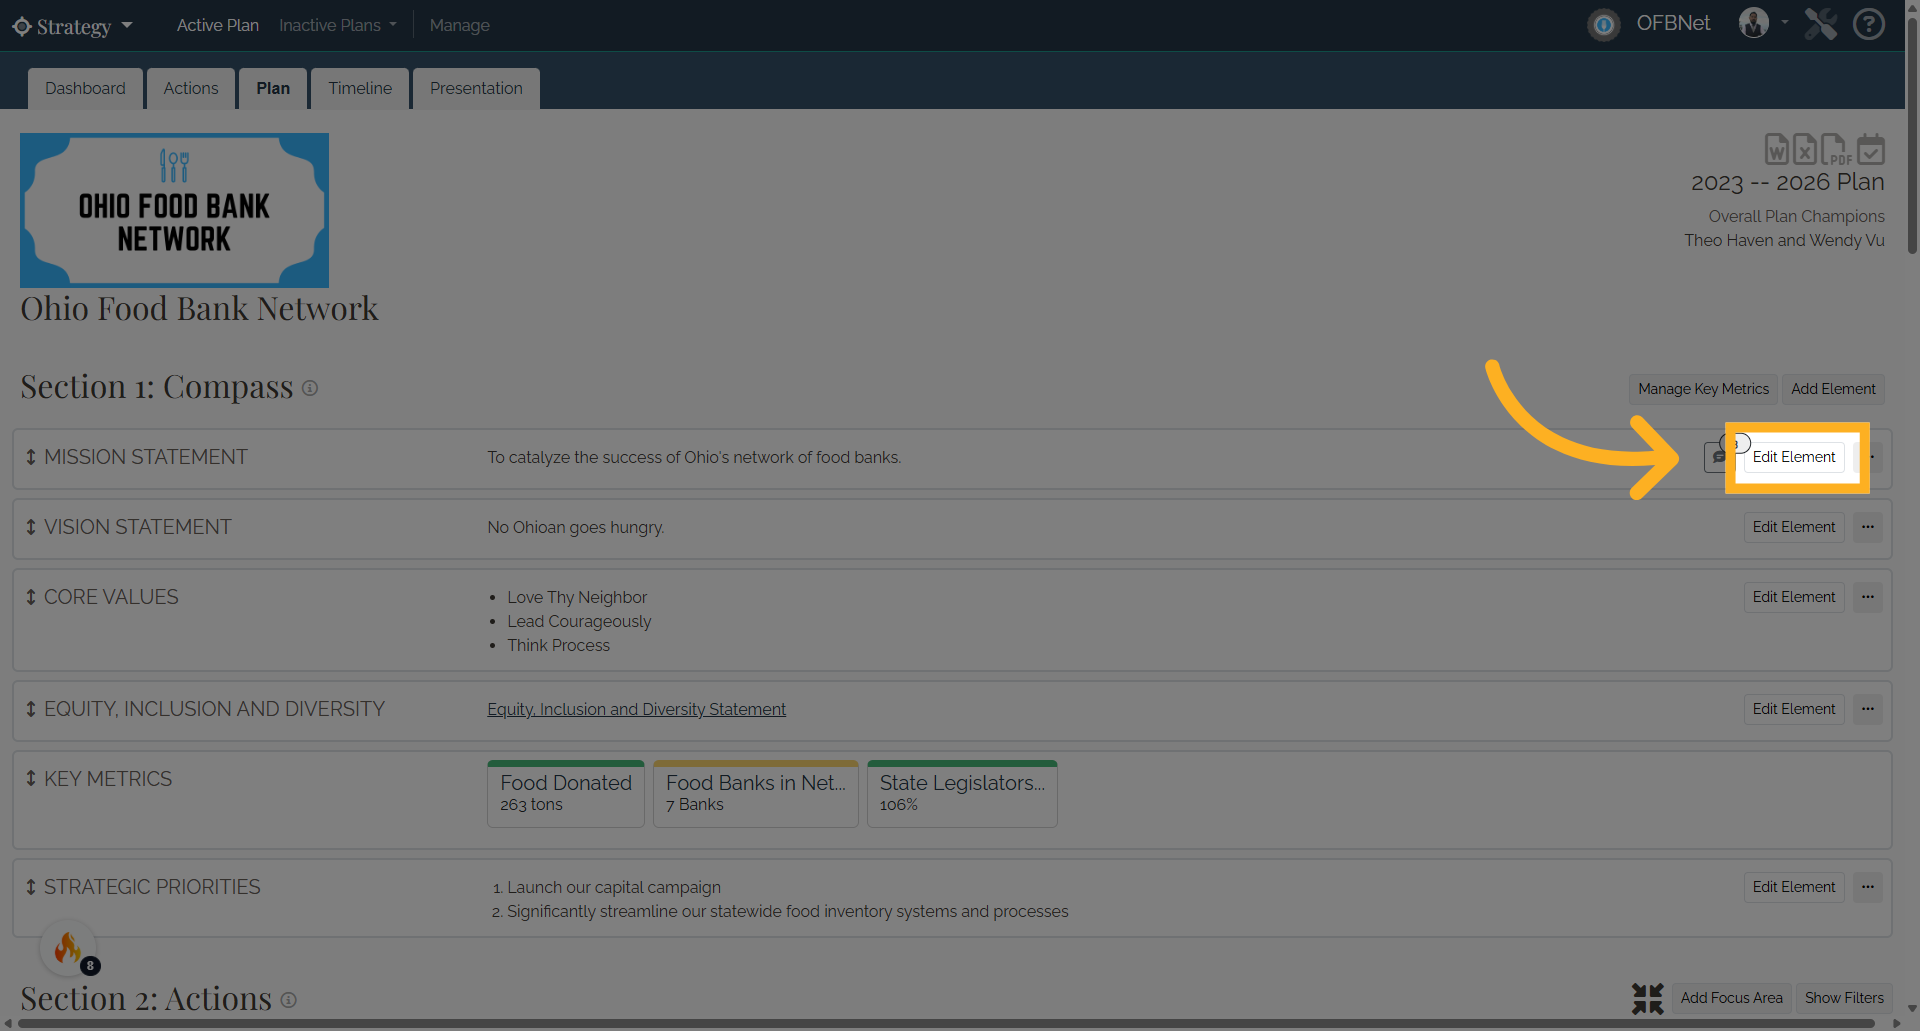The width and height of the screenshot is (1920, 1031).
Task: Open more options for Equity, Inclusion and Diversity
Action: tap(1868, 709)
